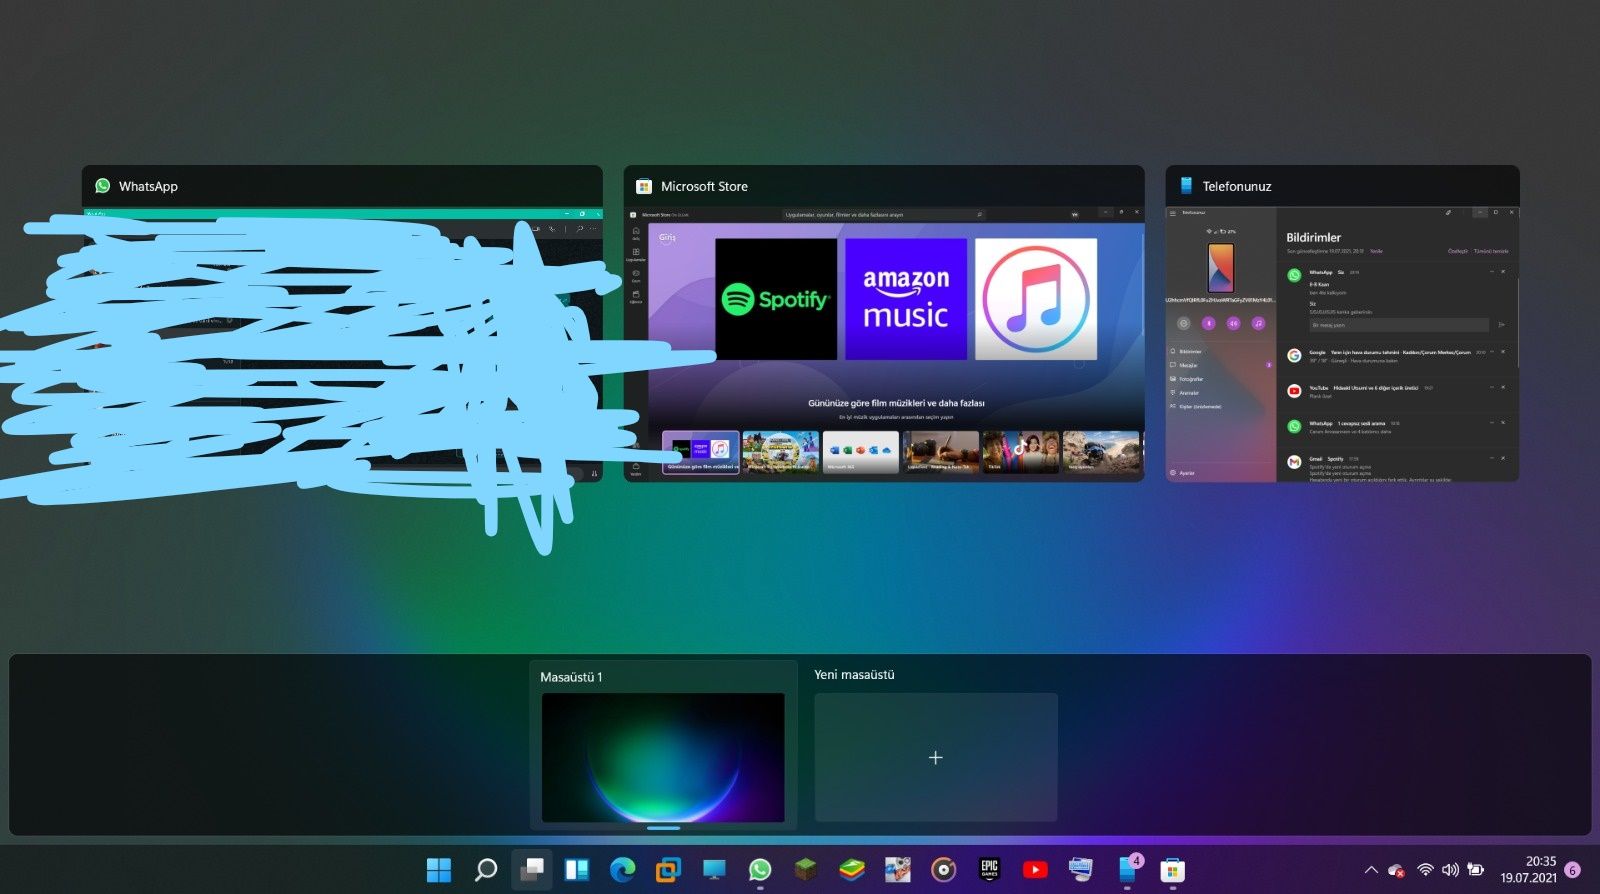Go to Home in Microsoft Store sidebar

pos(636,233)
